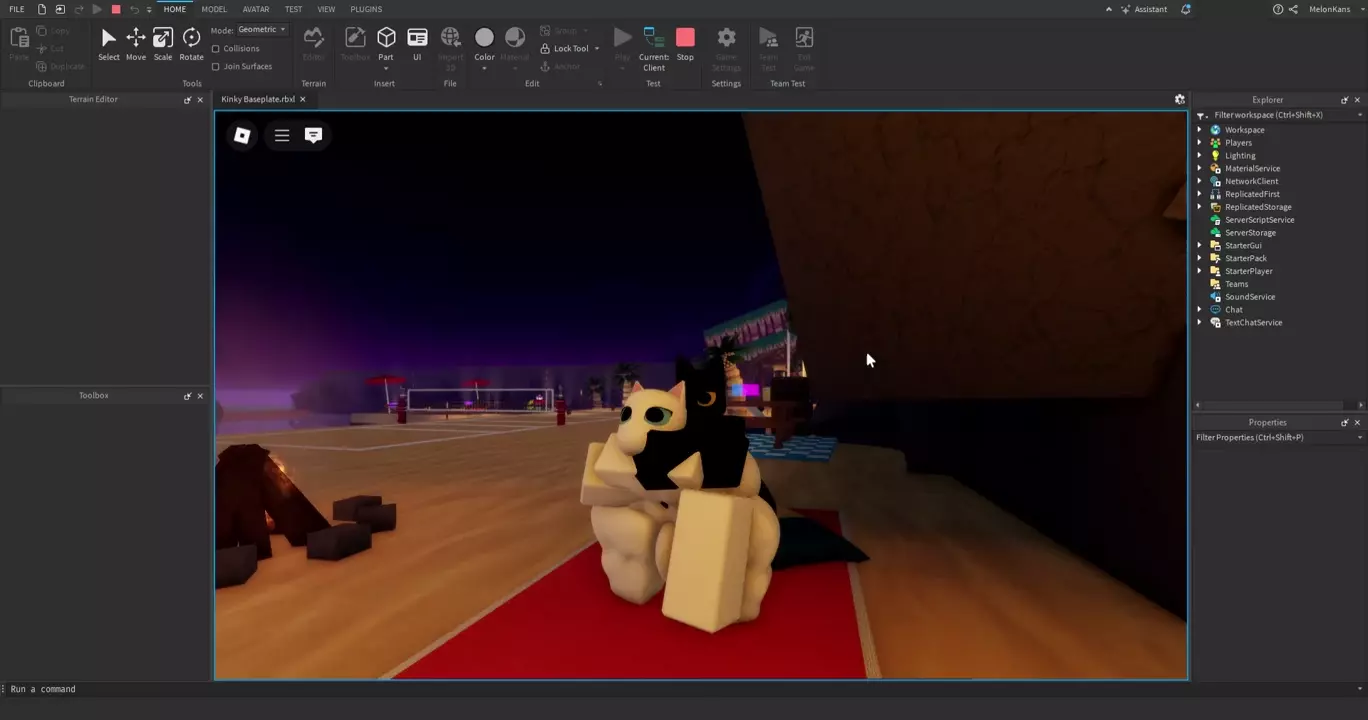
Task: Click the Roblox logo menu button
Action: pyautogui.click(x=242, y=135)
